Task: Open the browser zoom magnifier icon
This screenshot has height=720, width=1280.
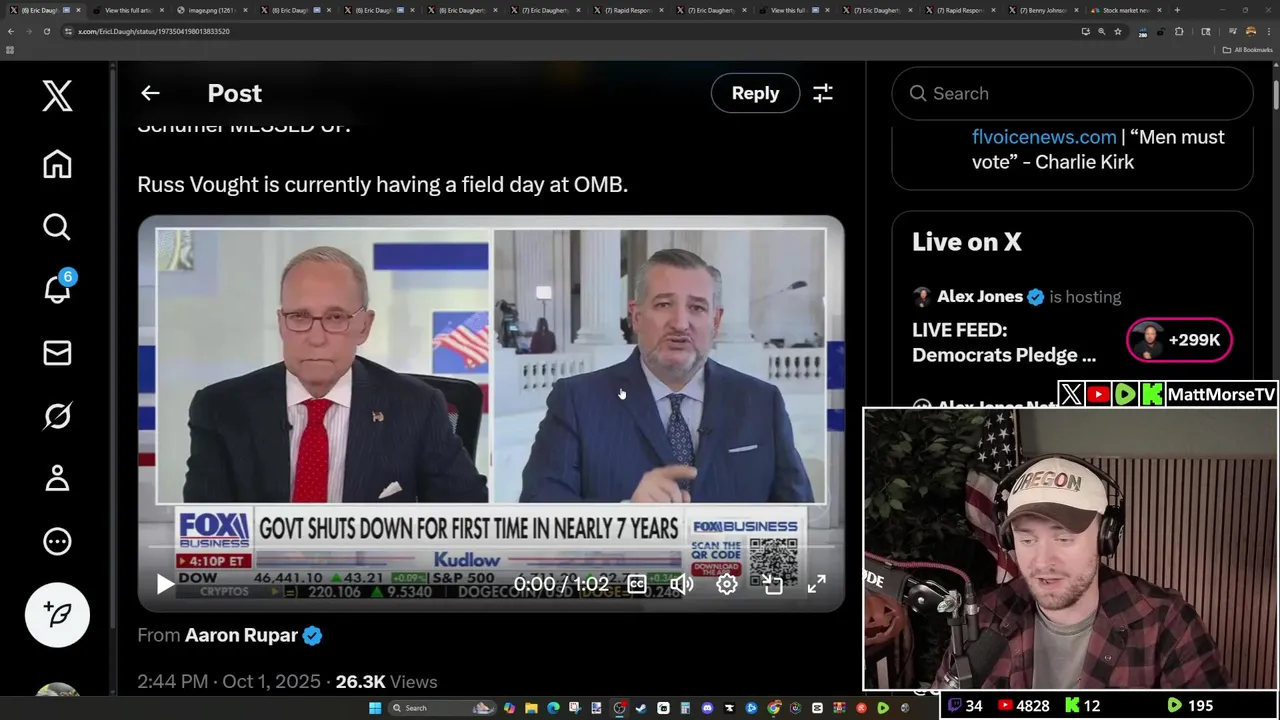Action: pyautogui.click(x=1102, y=31)
